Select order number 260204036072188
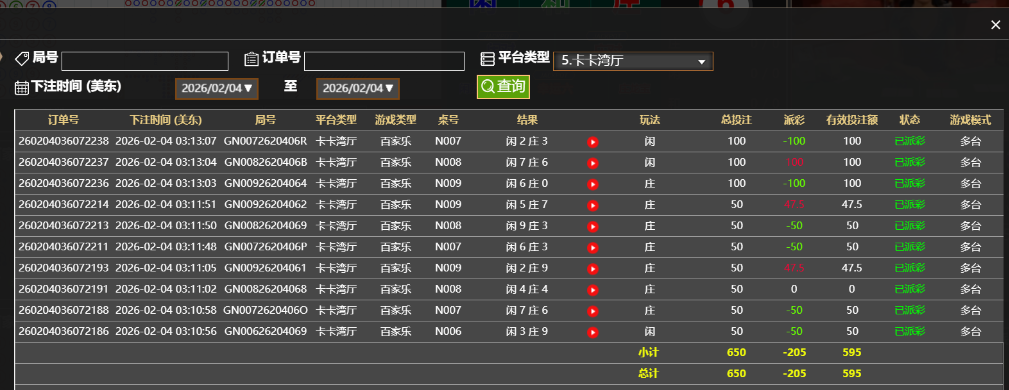The height and width of the screenshot is (390, 1009). point(64,311)
